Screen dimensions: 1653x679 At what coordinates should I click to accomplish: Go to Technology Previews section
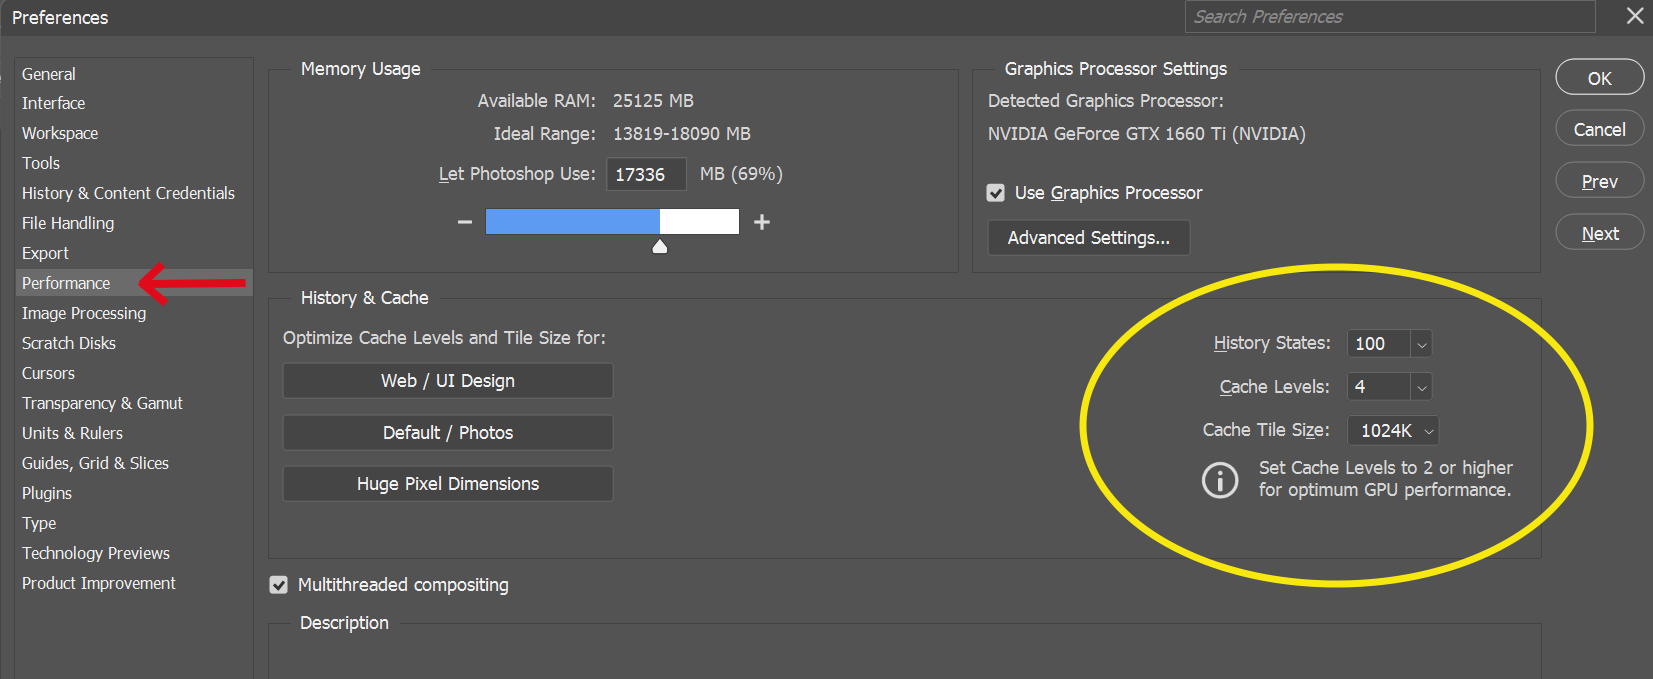click(x=96, y=553)
